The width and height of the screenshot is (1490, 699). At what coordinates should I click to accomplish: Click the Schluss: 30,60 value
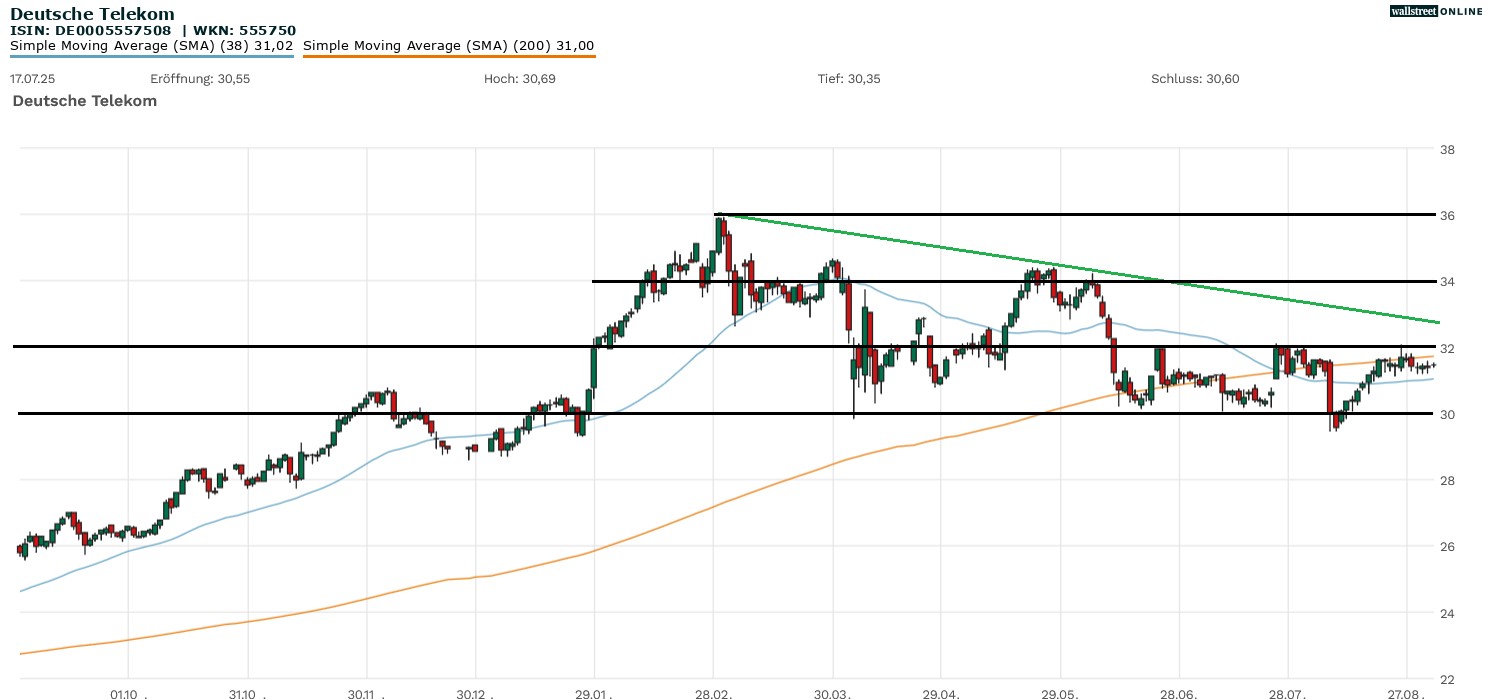click(x=1195, y=78)
